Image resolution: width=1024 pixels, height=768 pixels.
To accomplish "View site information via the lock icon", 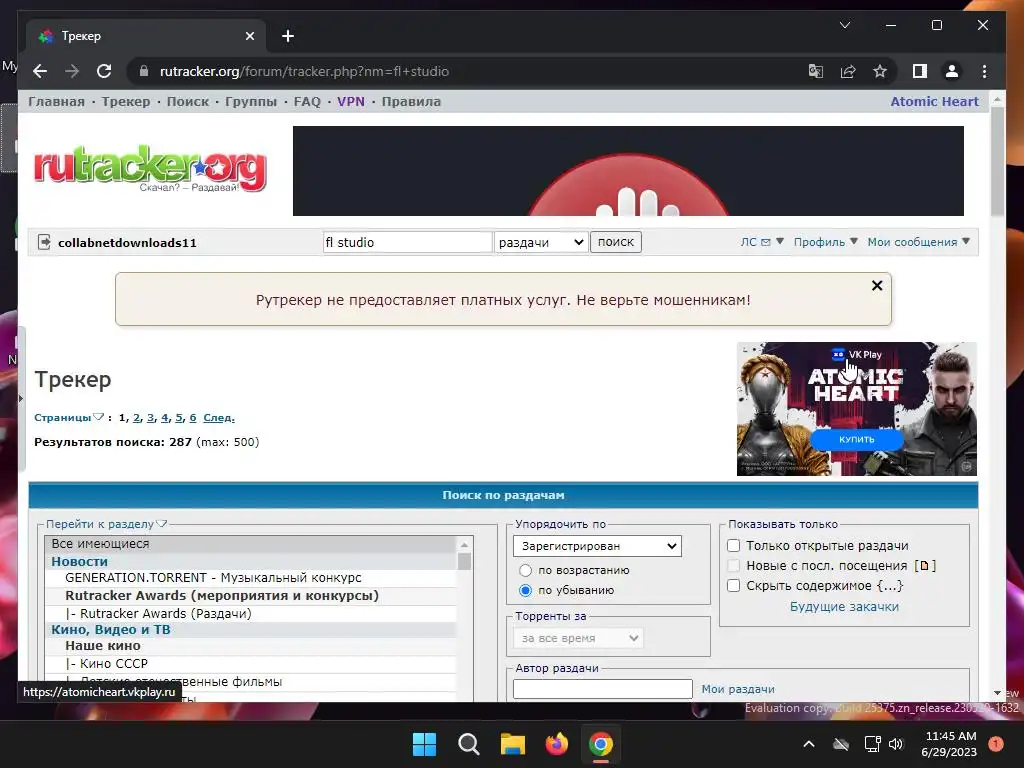I will (144, 71).
